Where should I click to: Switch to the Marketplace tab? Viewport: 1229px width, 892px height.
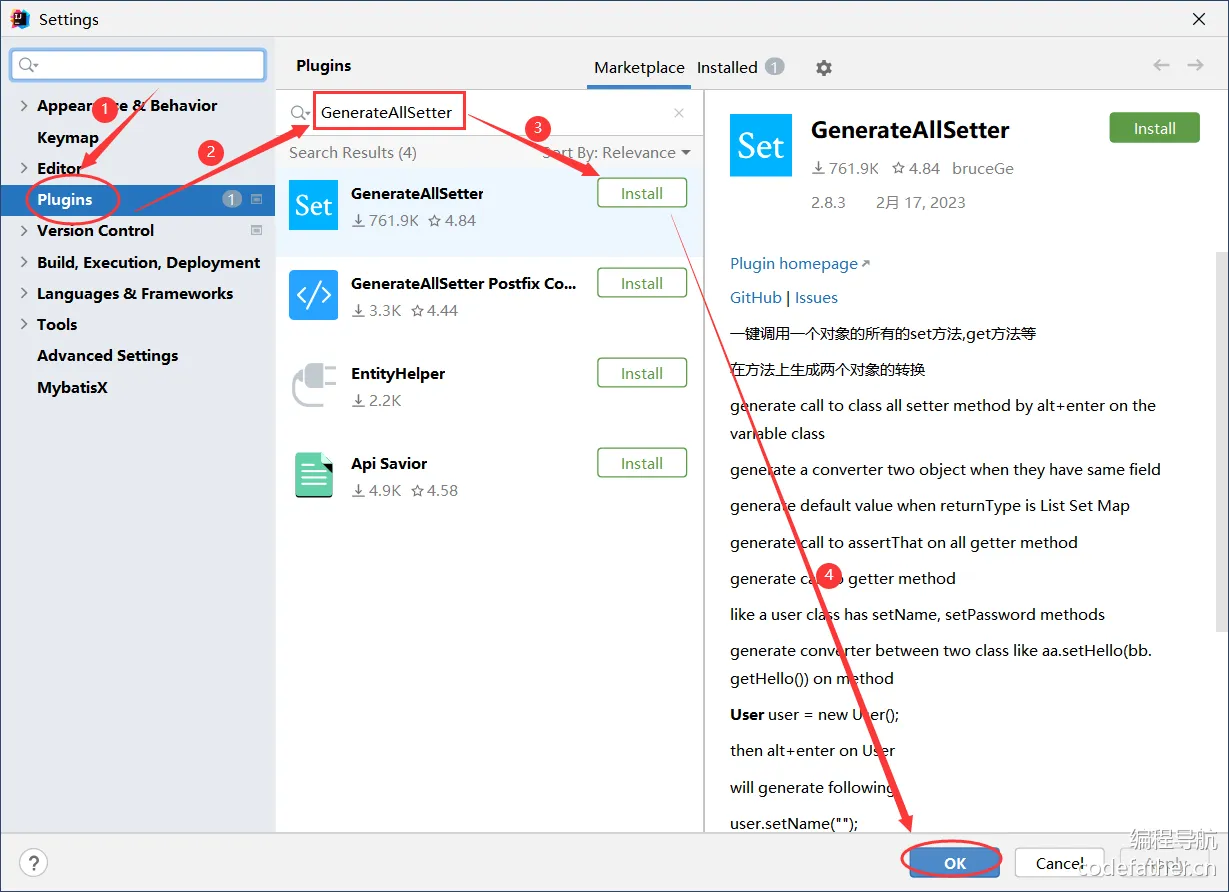(639, 68)
